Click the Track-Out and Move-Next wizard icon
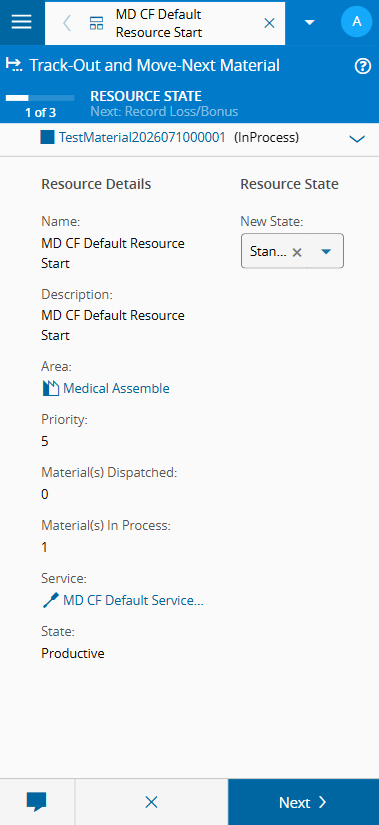Viewport: 379px width, 825px height. click(14, 65)
